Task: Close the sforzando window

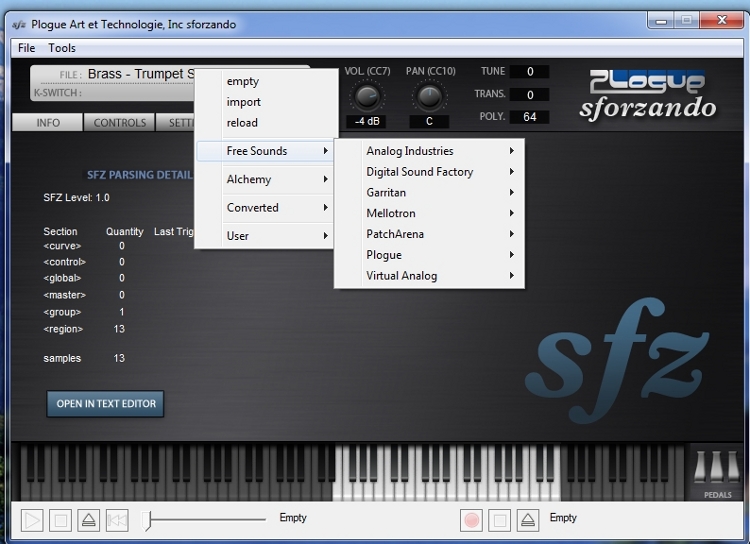Action: (x=722, y=20)
